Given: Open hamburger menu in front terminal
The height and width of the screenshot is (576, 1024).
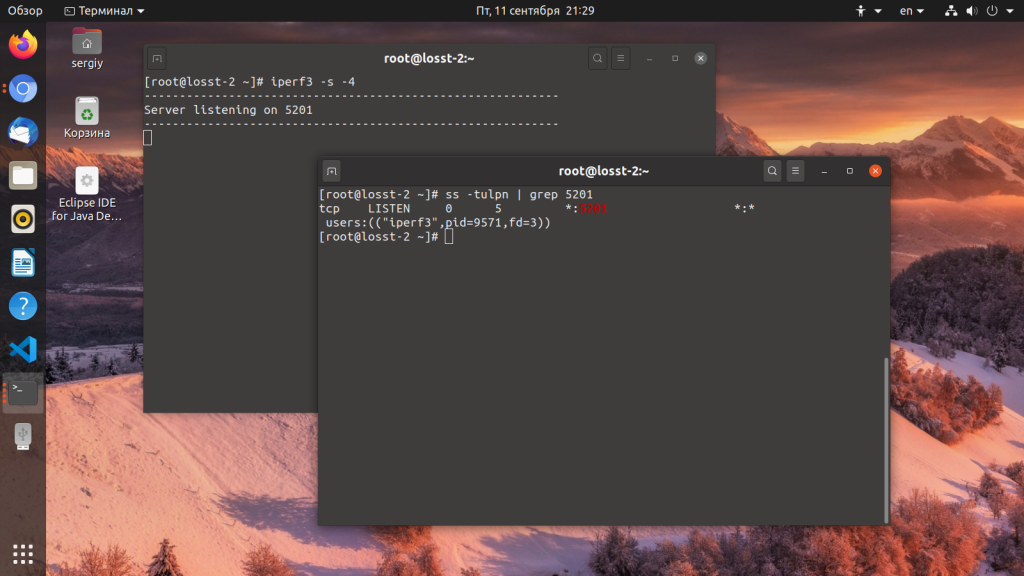Looking at the screenshot, I should [x=795, y=171].
